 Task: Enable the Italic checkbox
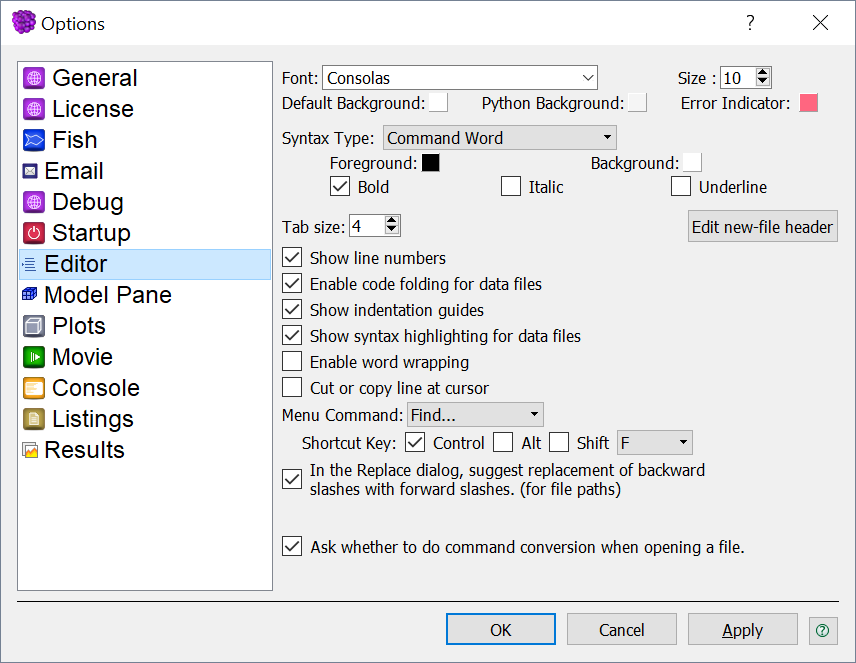[511, 186]
